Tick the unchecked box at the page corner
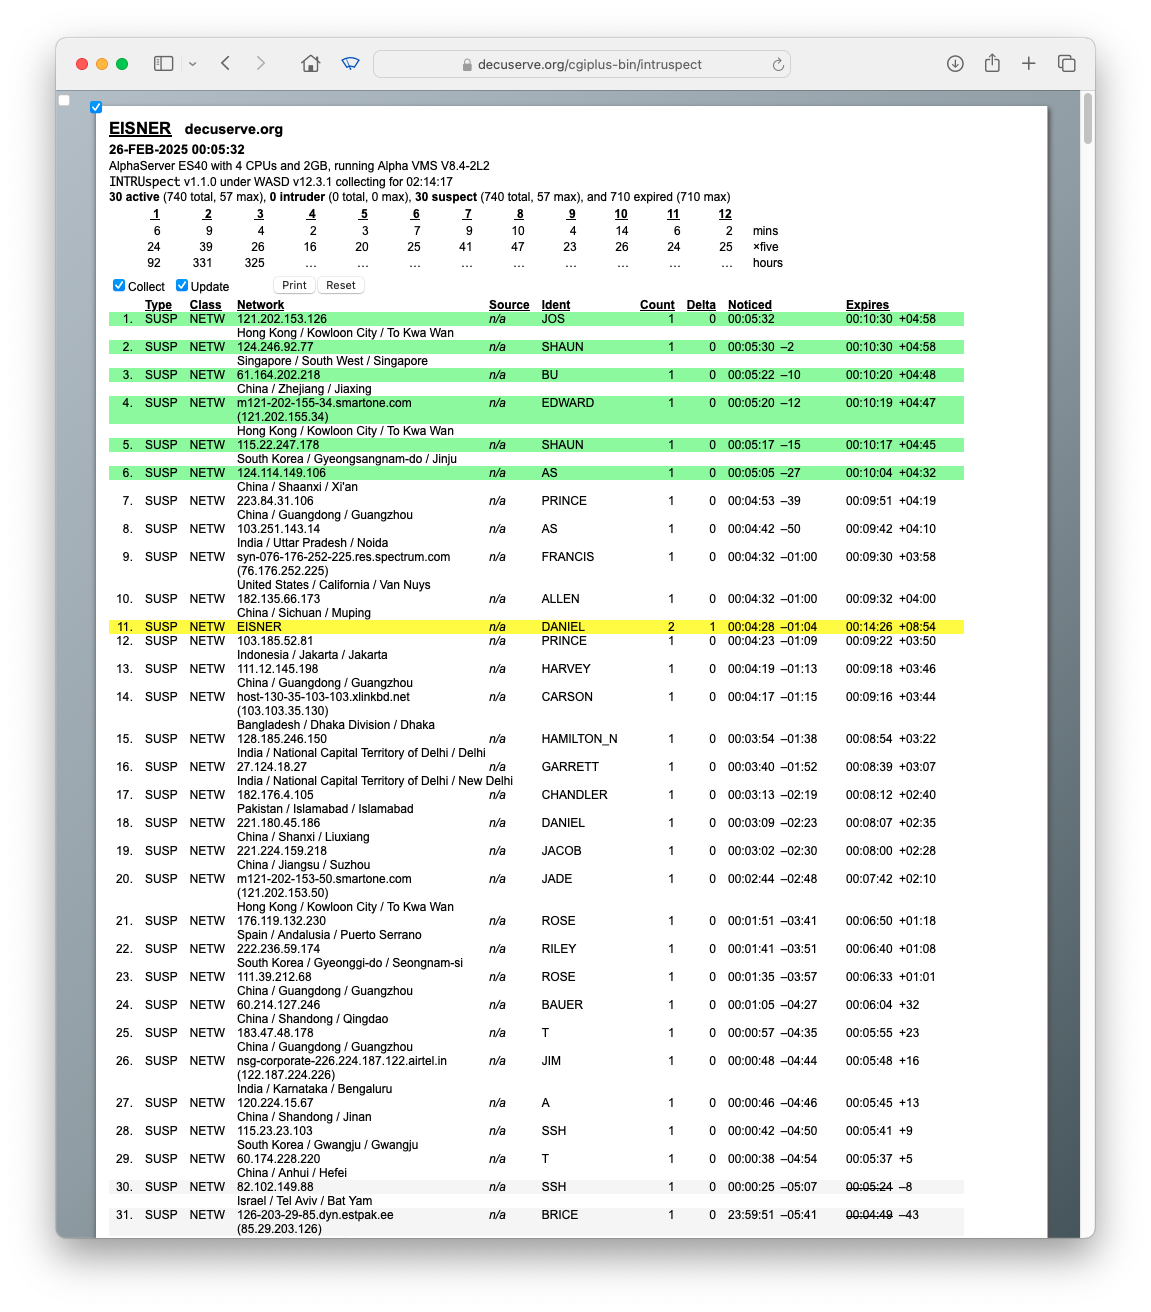The height and width of the screenshot is (1312, 1151). (64, 100)
